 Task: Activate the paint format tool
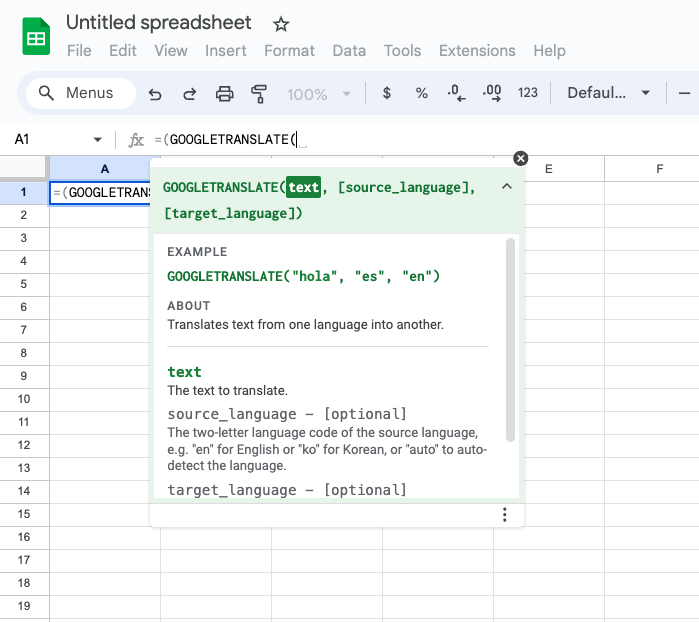[259, 93]
